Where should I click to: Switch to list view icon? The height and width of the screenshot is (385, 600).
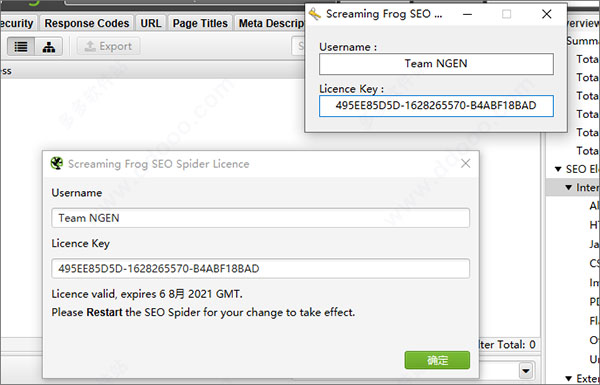pyautogui.click(x=21, y=47)
